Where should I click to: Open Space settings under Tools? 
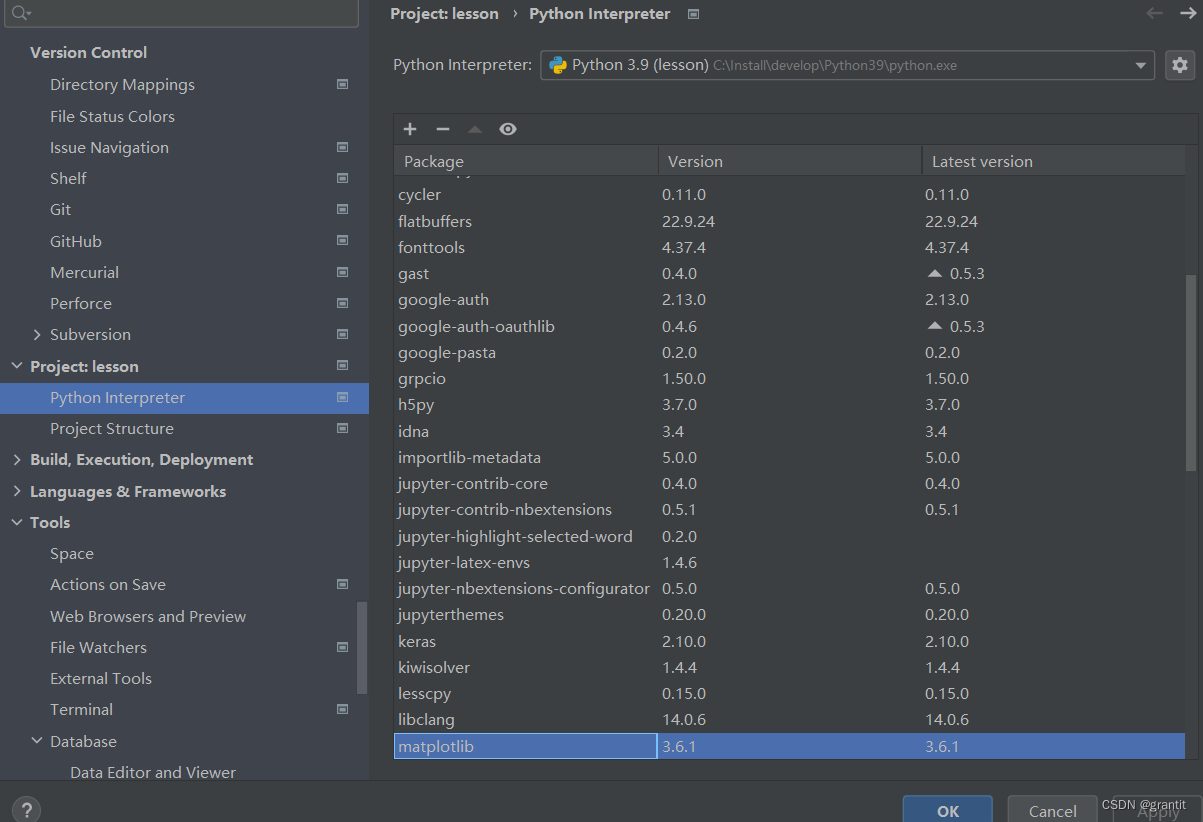click(x=72, y=553)
